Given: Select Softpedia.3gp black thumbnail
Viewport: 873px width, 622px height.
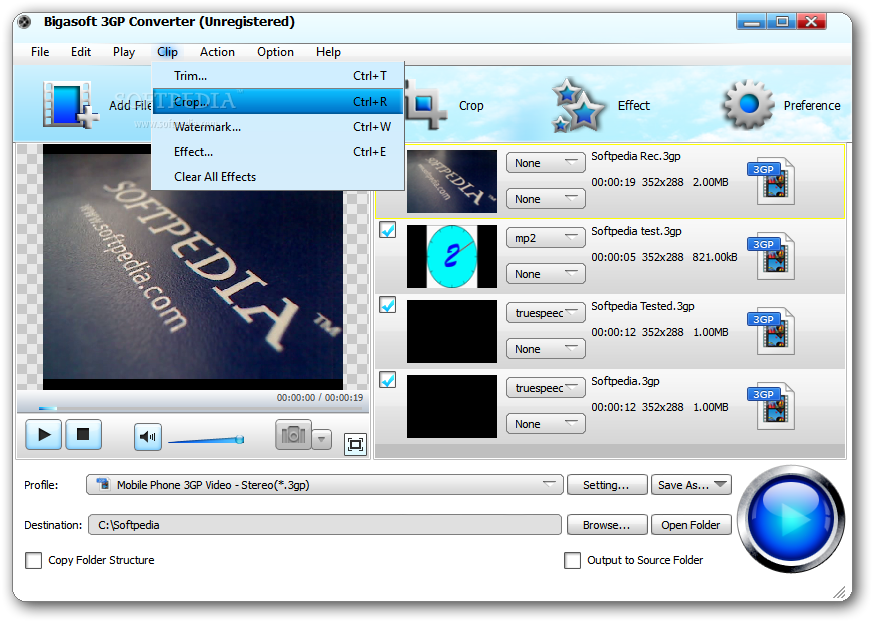Looking at the screenshot, I should 452,406.
